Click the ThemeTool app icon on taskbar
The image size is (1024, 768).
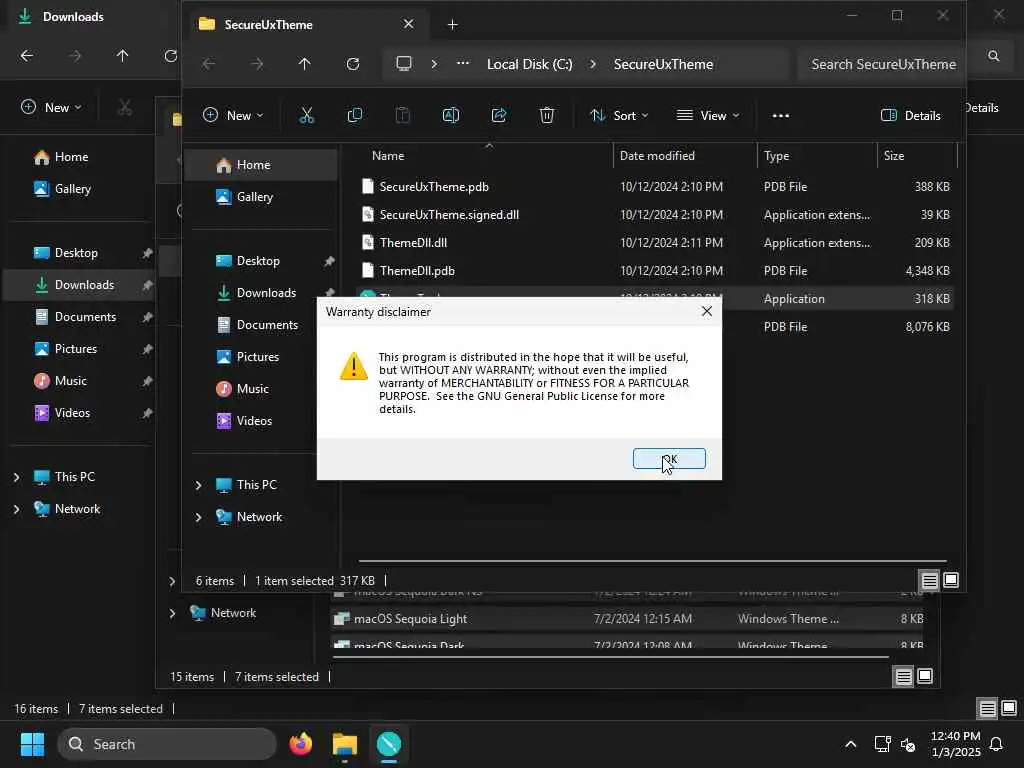point(389,744)
